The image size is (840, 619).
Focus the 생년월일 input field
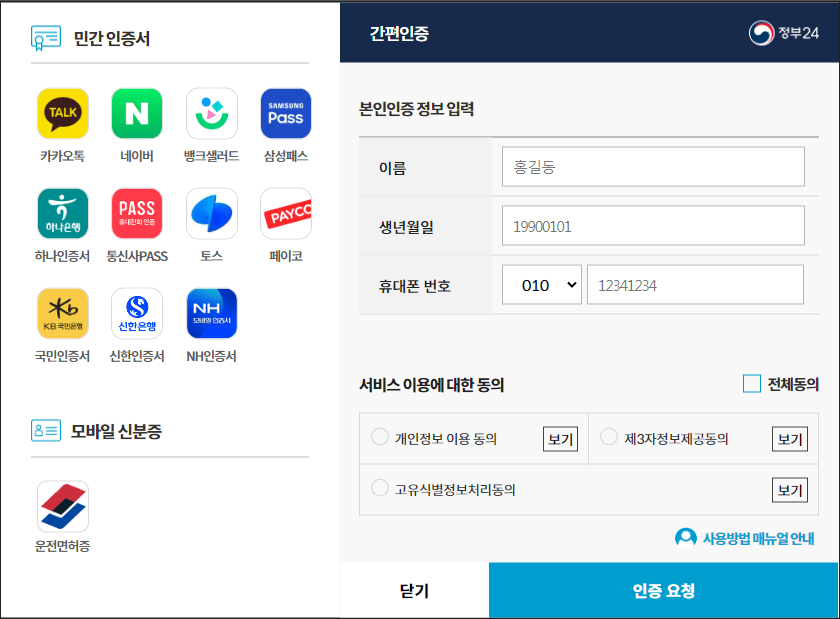(x=653, y=226)
